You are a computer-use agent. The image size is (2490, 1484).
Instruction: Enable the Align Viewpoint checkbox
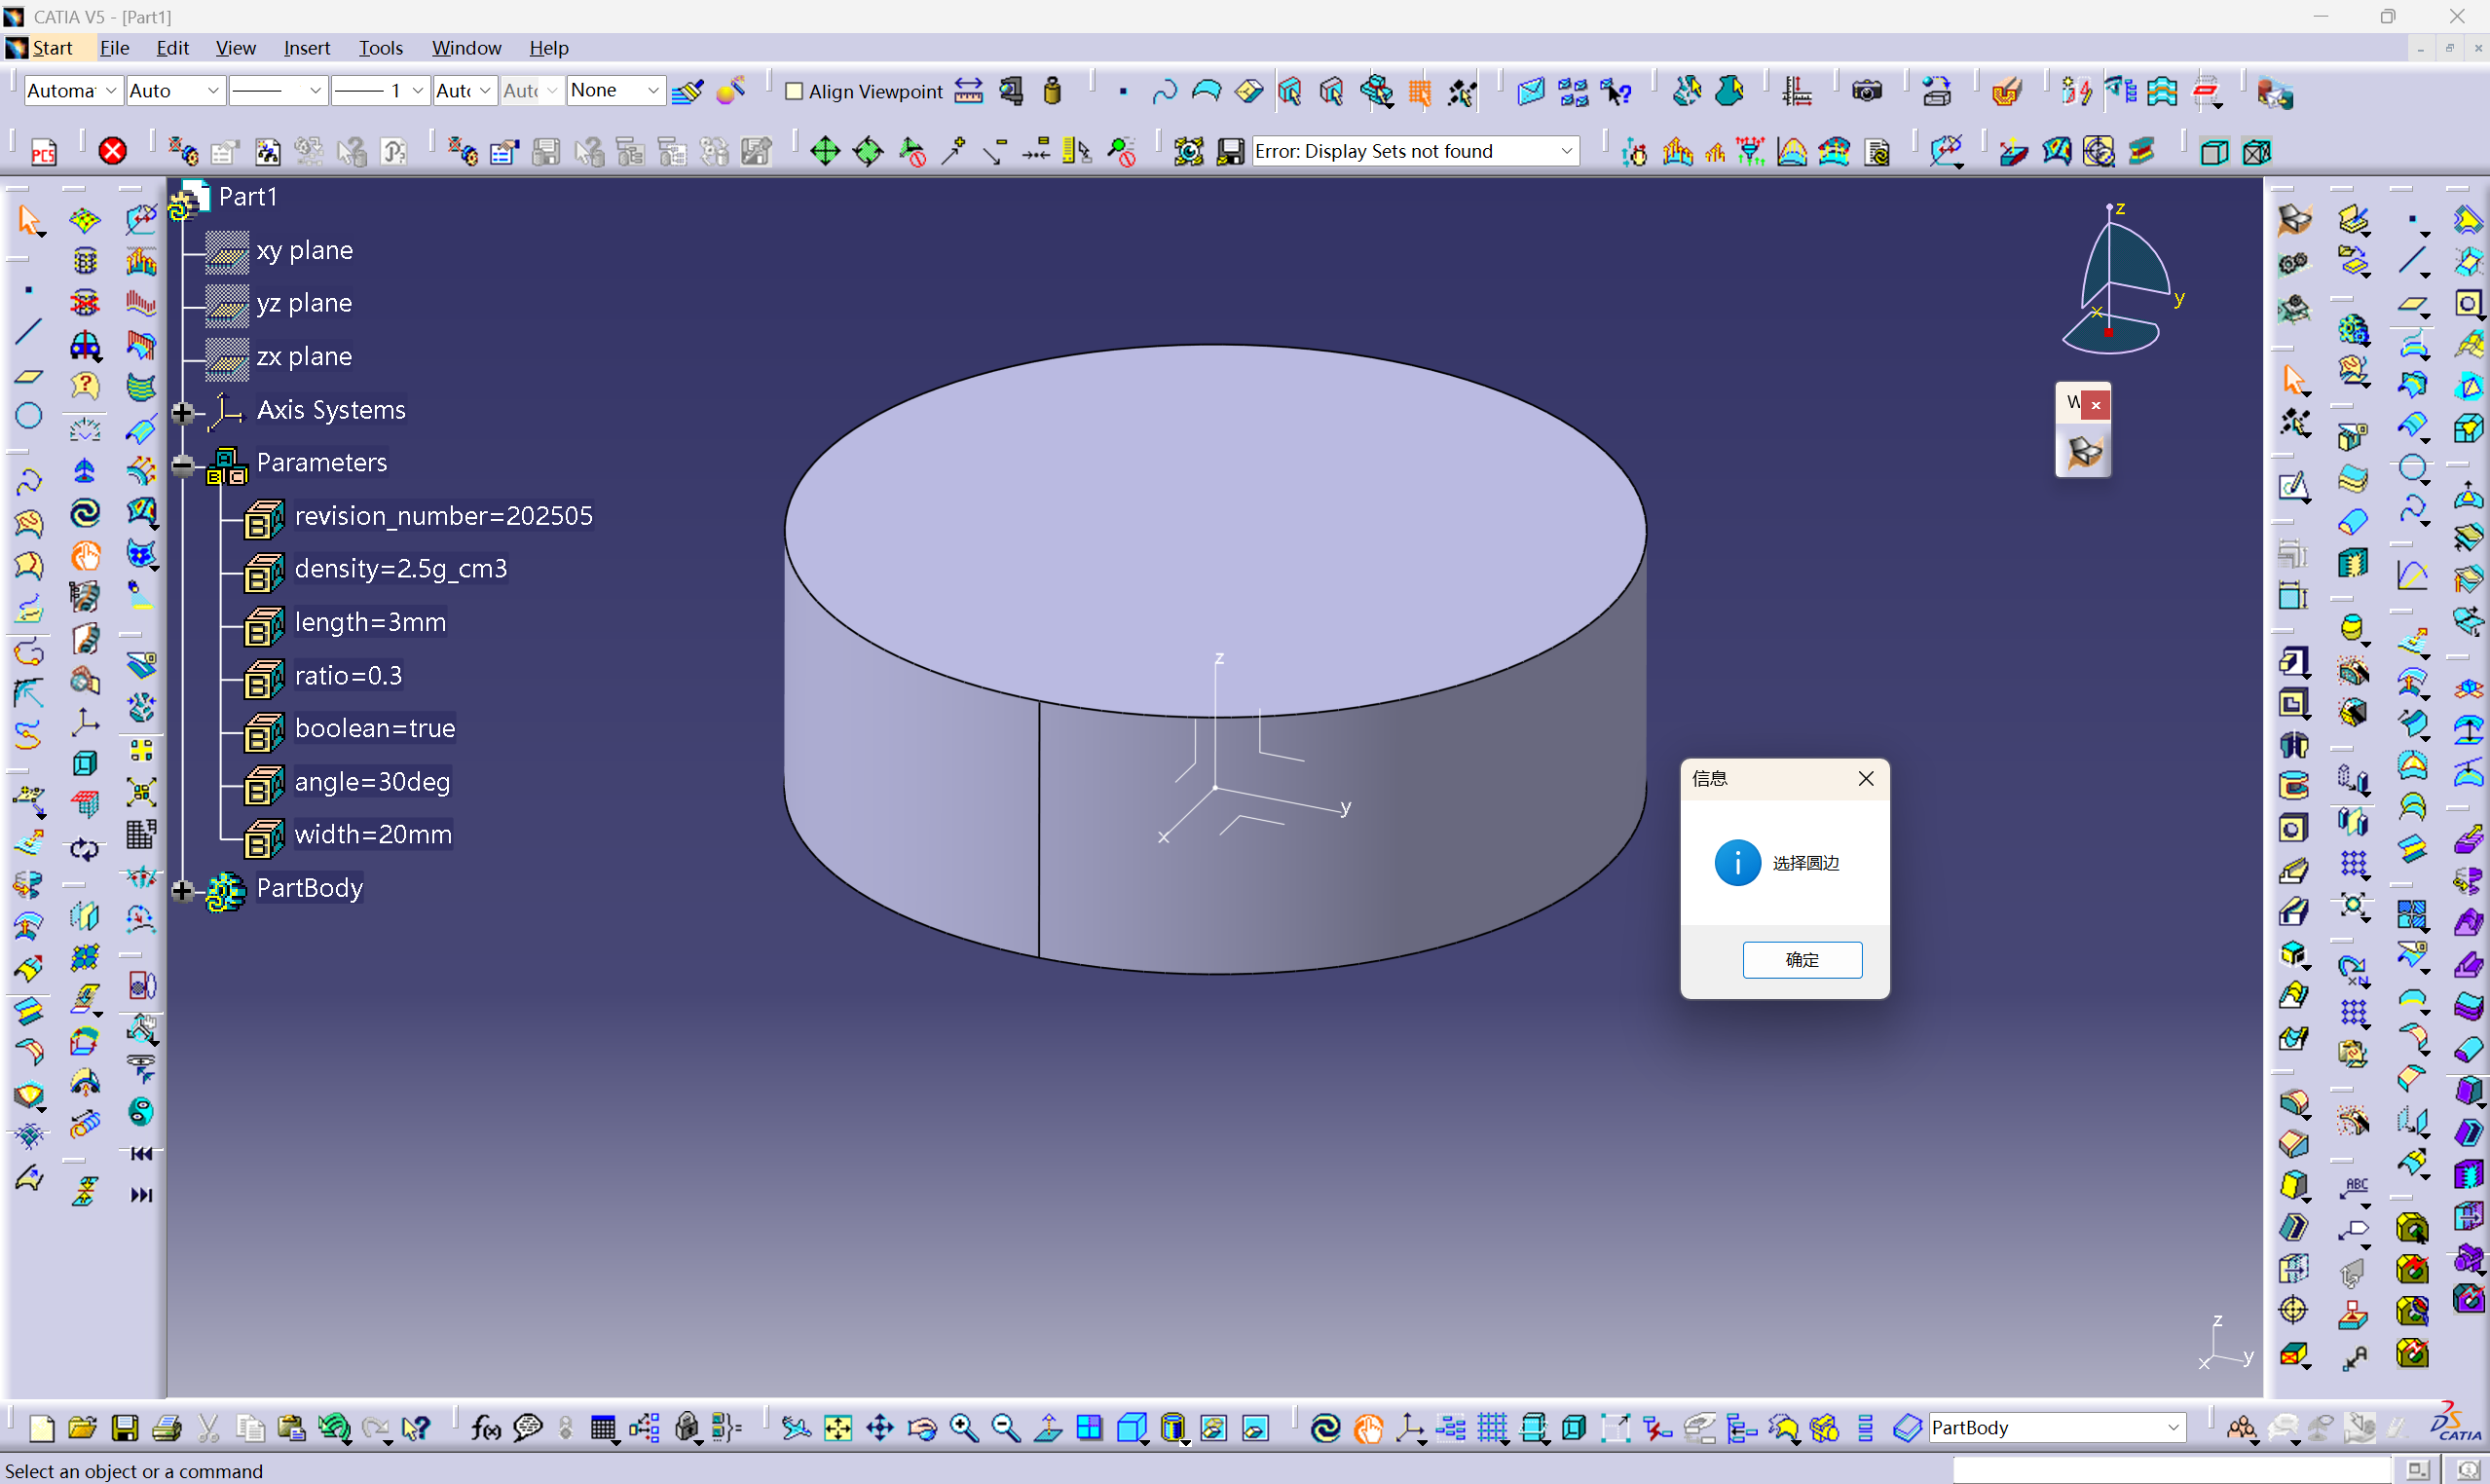[794, 92]
